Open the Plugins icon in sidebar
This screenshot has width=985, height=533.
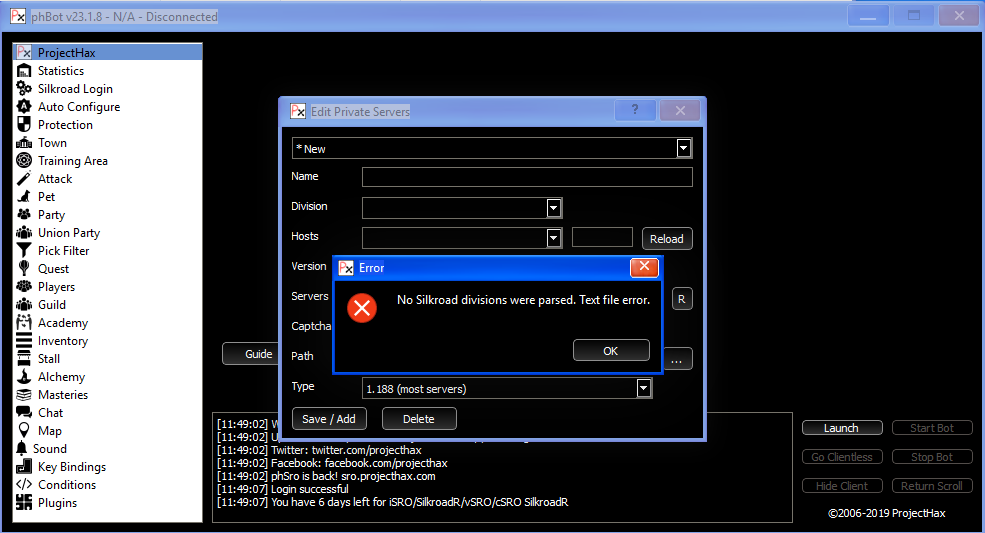[24, 503]
